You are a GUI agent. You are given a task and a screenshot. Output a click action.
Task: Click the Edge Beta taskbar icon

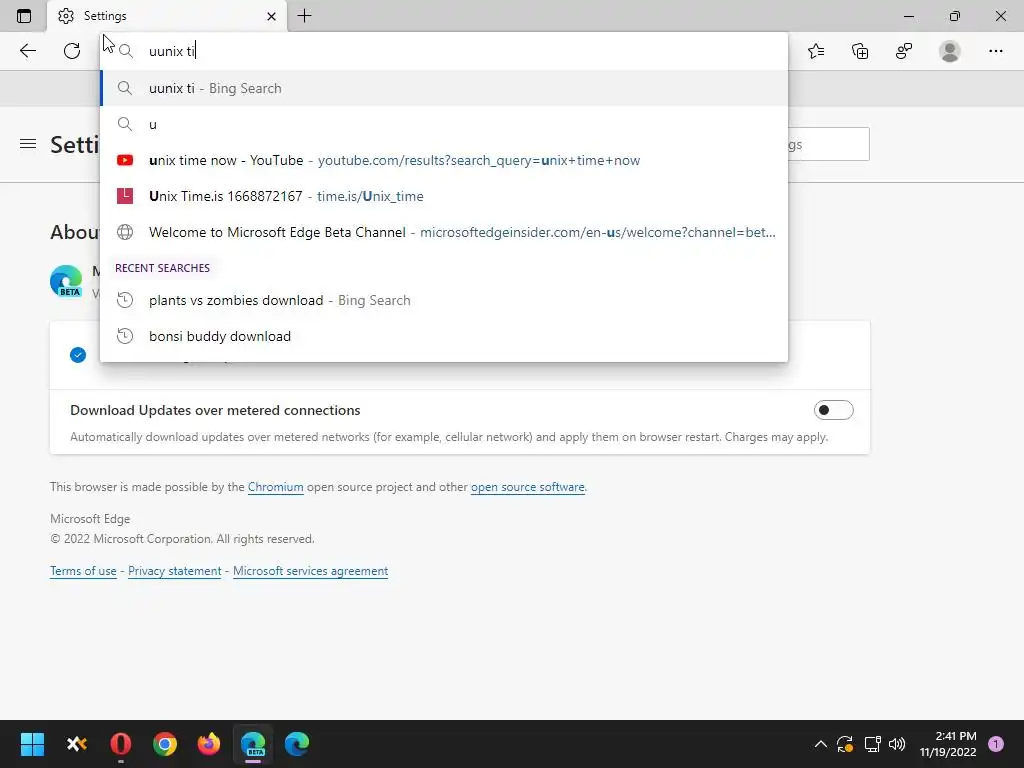253,744
